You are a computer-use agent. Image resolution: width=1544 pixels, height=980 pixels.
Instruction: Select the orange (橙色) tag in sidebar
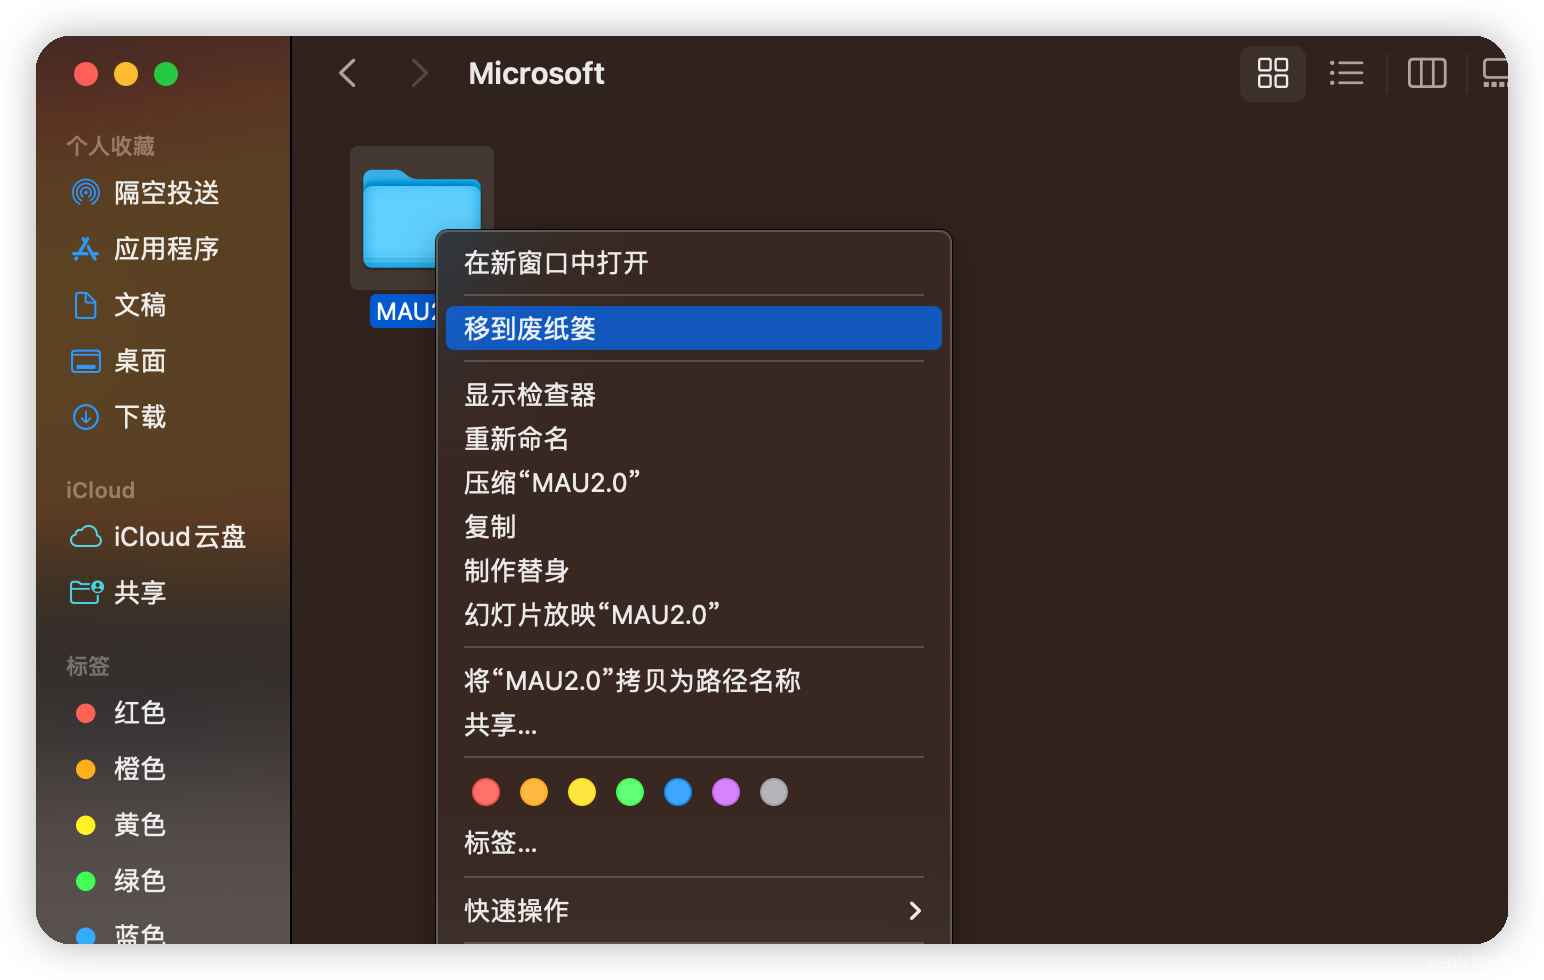click(120, 768)
